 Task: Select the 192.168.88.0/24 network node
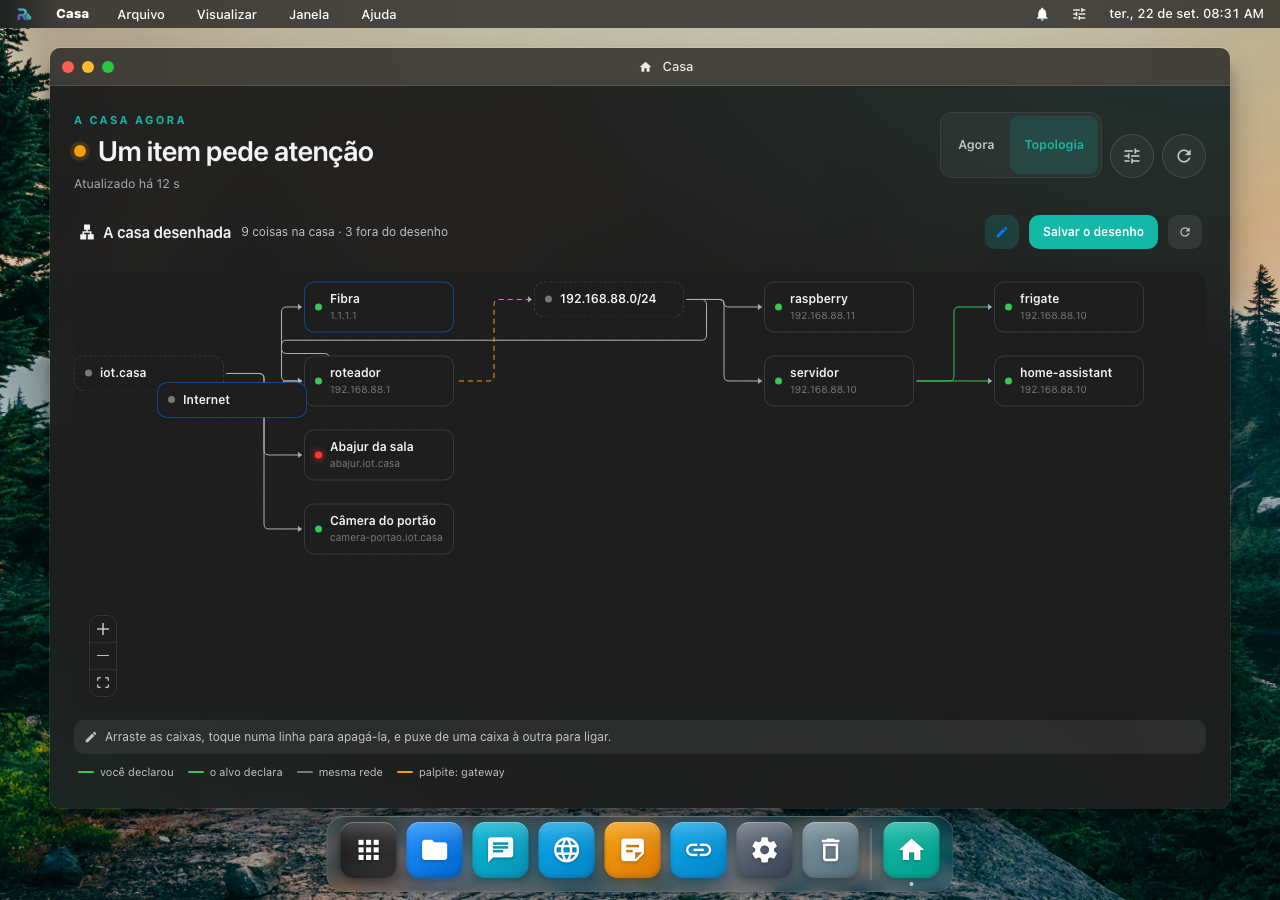(609, 299)
